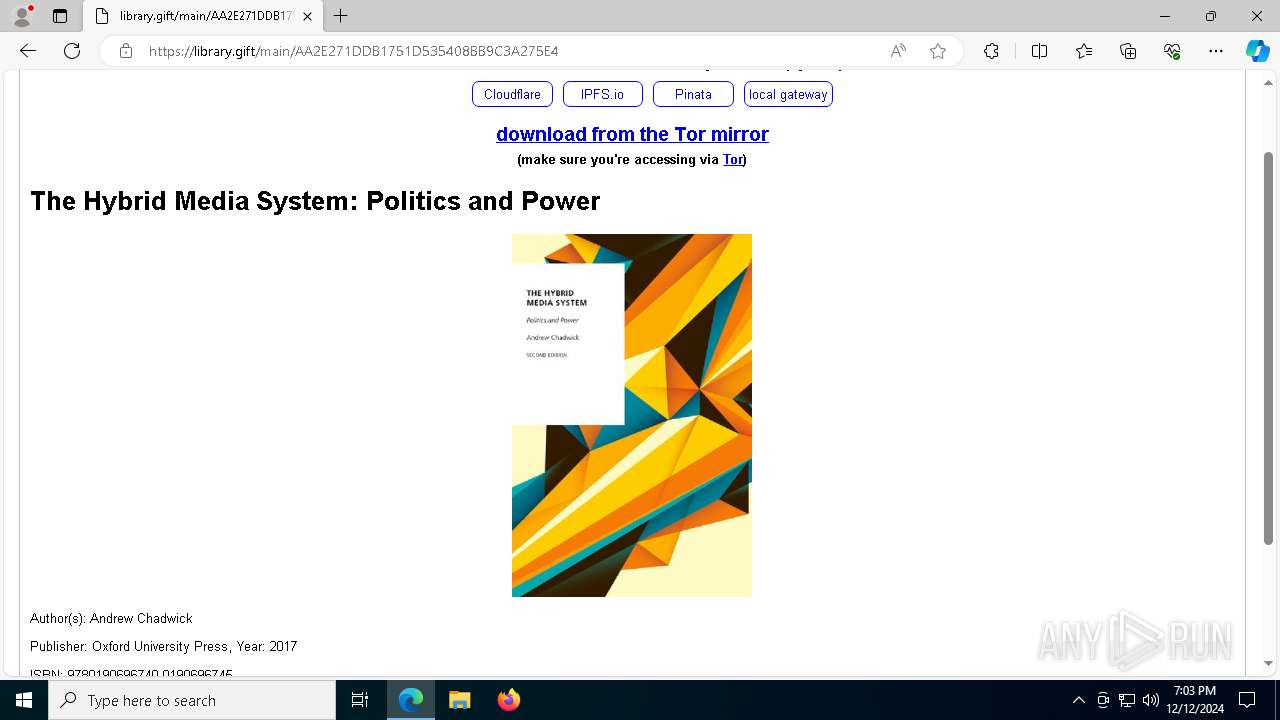Click the taskbar search box

coord(192,700)
